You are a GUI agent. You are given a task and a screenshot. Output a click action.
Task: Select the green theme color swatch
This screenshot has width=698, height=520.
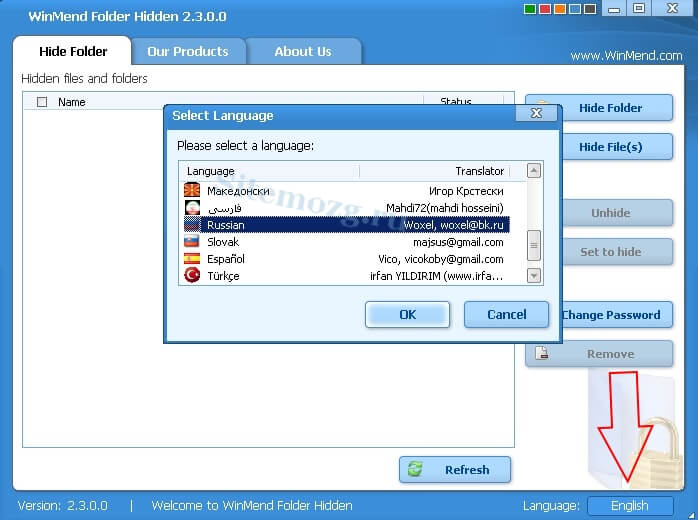click(530, 9)
